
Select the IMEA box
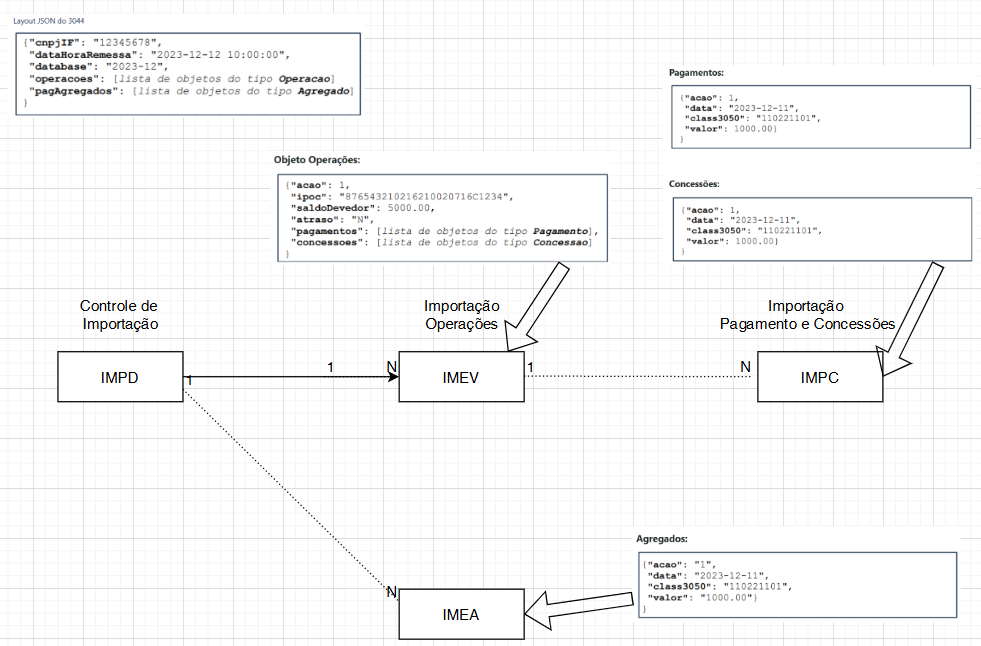click(x=461, y=614)
